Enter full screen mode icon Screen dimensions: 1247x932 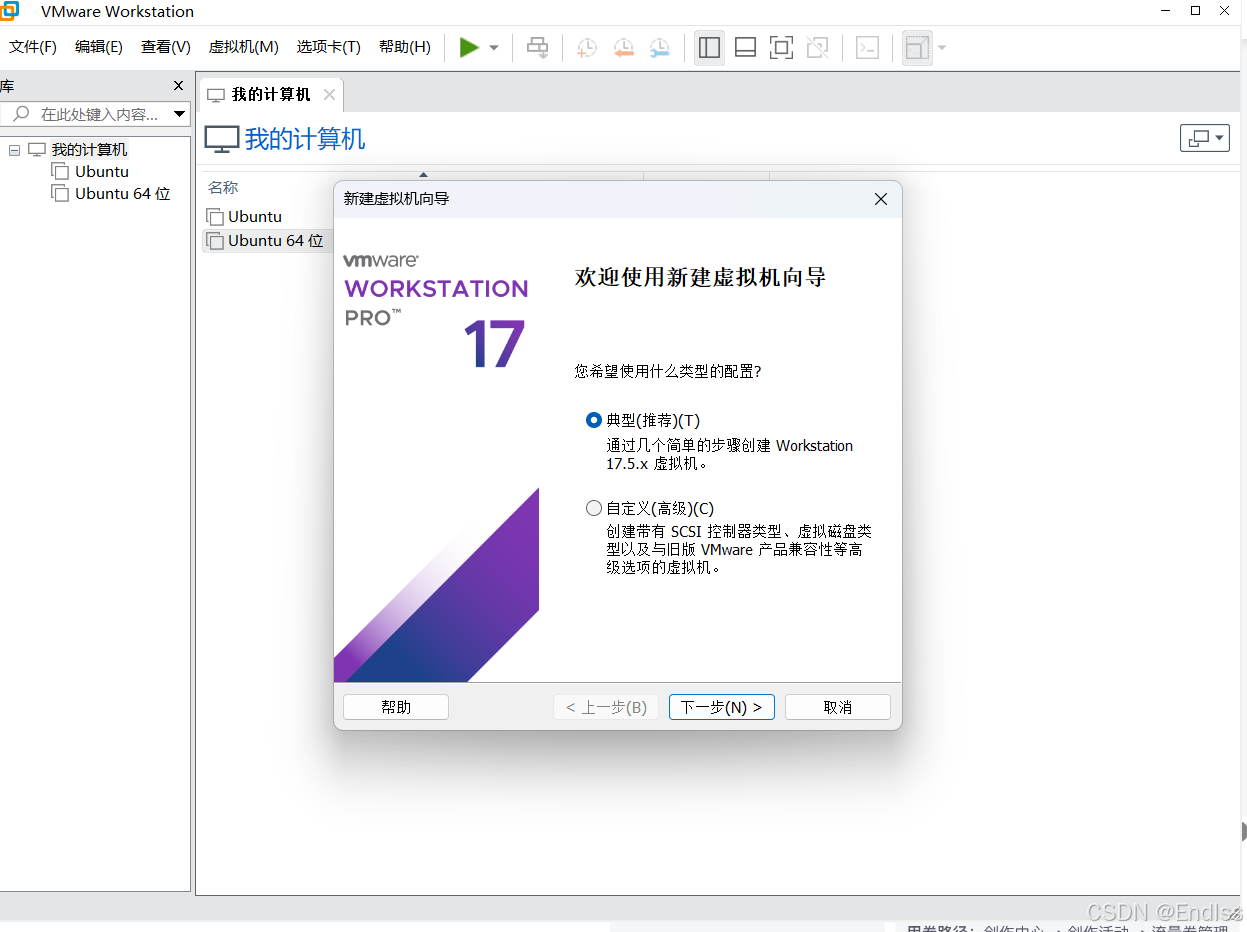click(781, 47)
